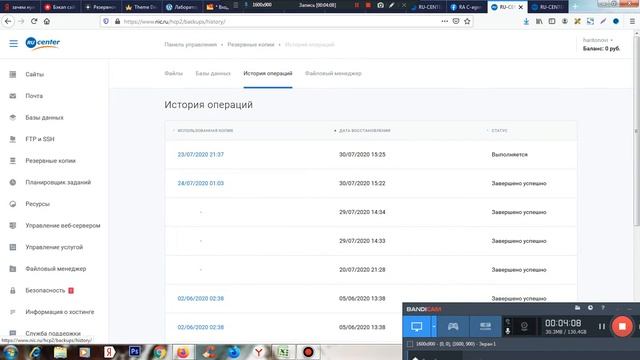640x360 pixels.
Task: Close the active RU-CENTER browser tab
Action: pos(521,7)
